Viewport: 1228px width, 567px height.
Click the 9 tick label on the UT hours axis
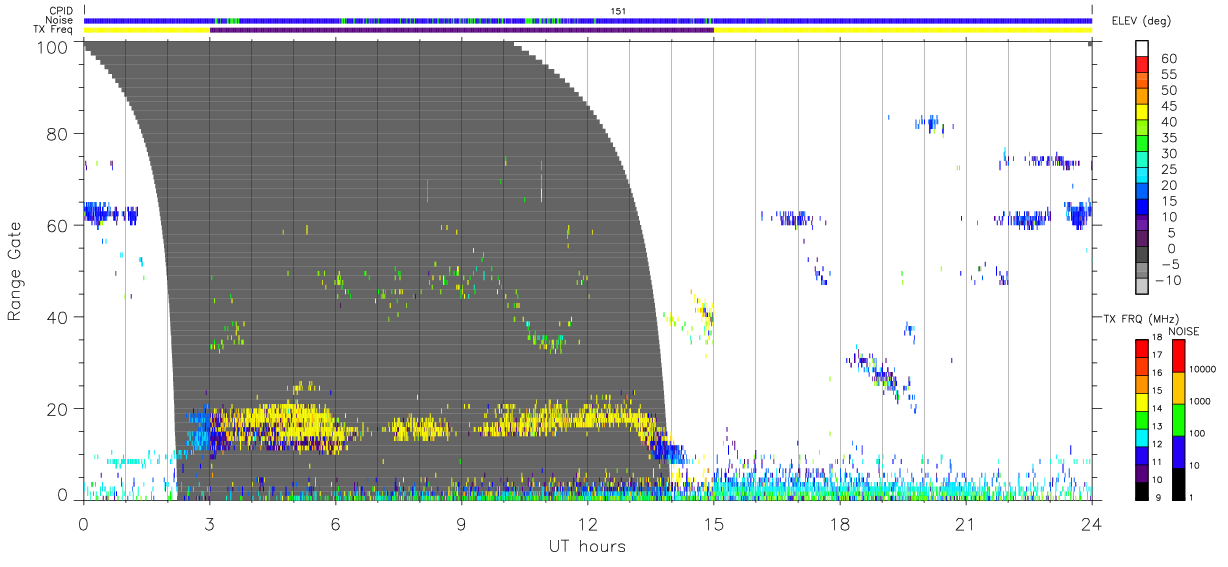click(x=461, y=524)
